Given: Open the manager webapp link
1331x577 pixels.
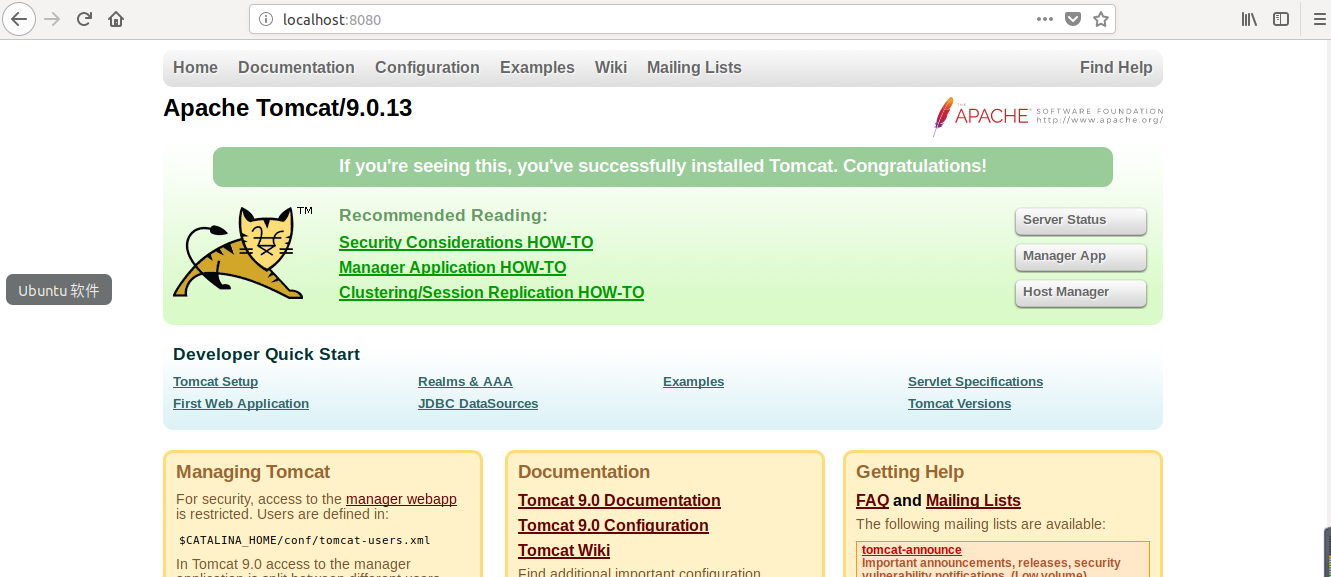Looking at the screenshot, I should [401, 499].
